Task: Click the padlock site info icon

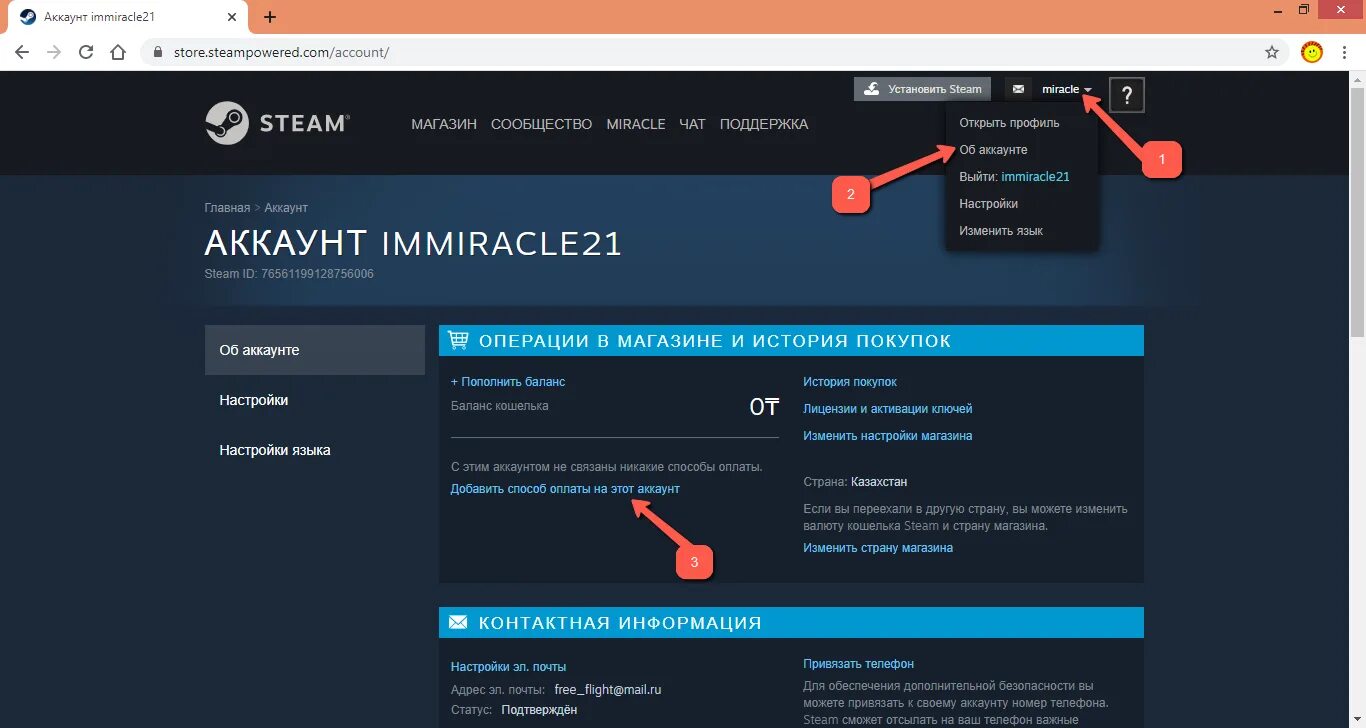Action: 157,52
